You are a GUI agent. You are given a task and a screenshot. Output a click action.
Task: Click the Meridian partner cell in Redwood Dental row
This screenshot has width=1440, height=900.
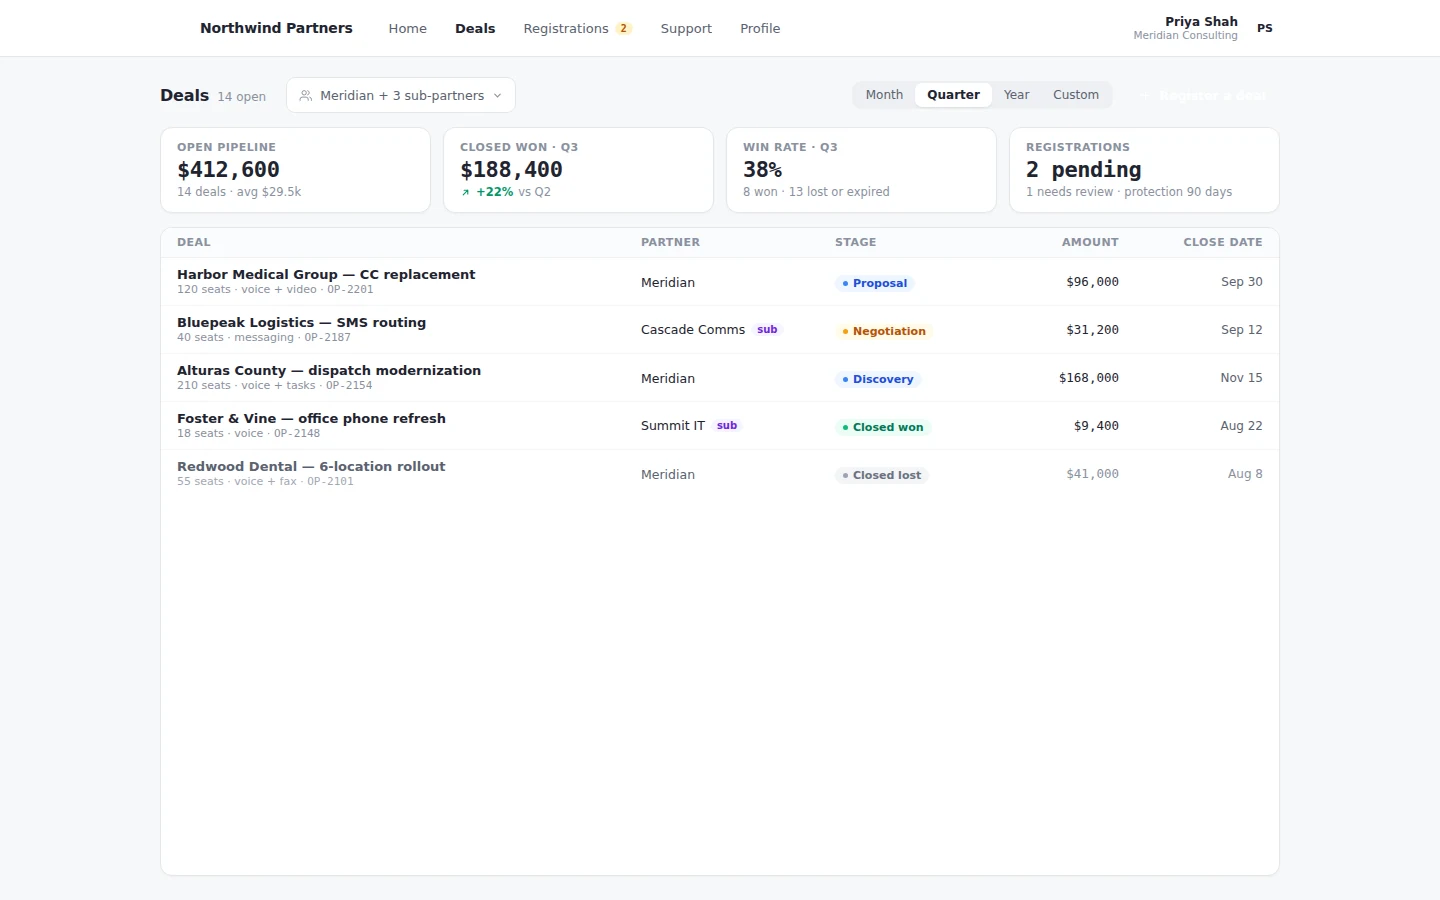[x=668, y=475]
